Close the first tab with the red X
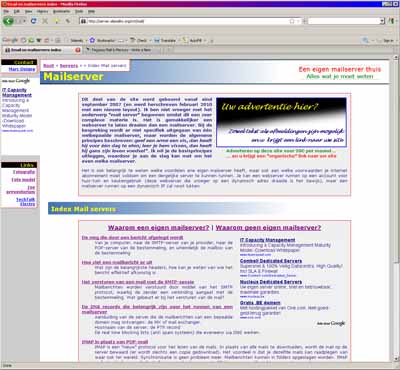400x370 pixels. [78, 50]
